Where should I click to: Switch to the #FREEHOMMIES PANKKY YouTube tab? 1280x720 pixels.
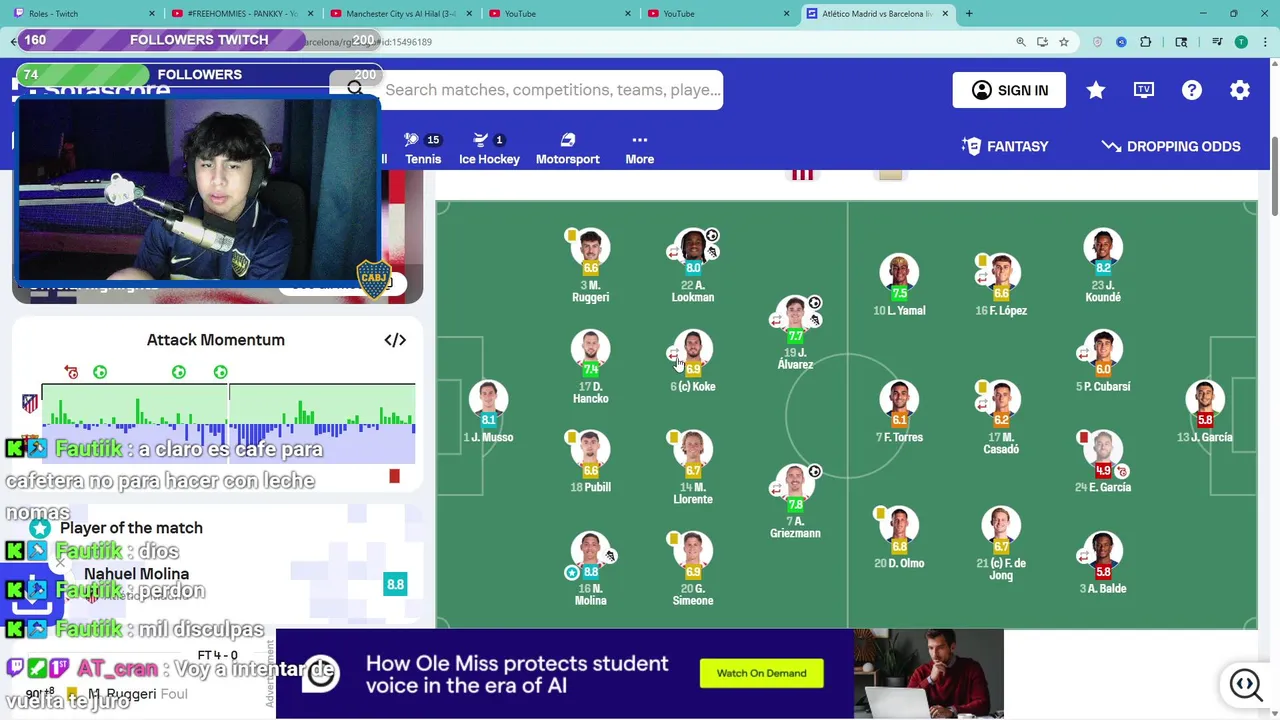(x=243, y=13)
